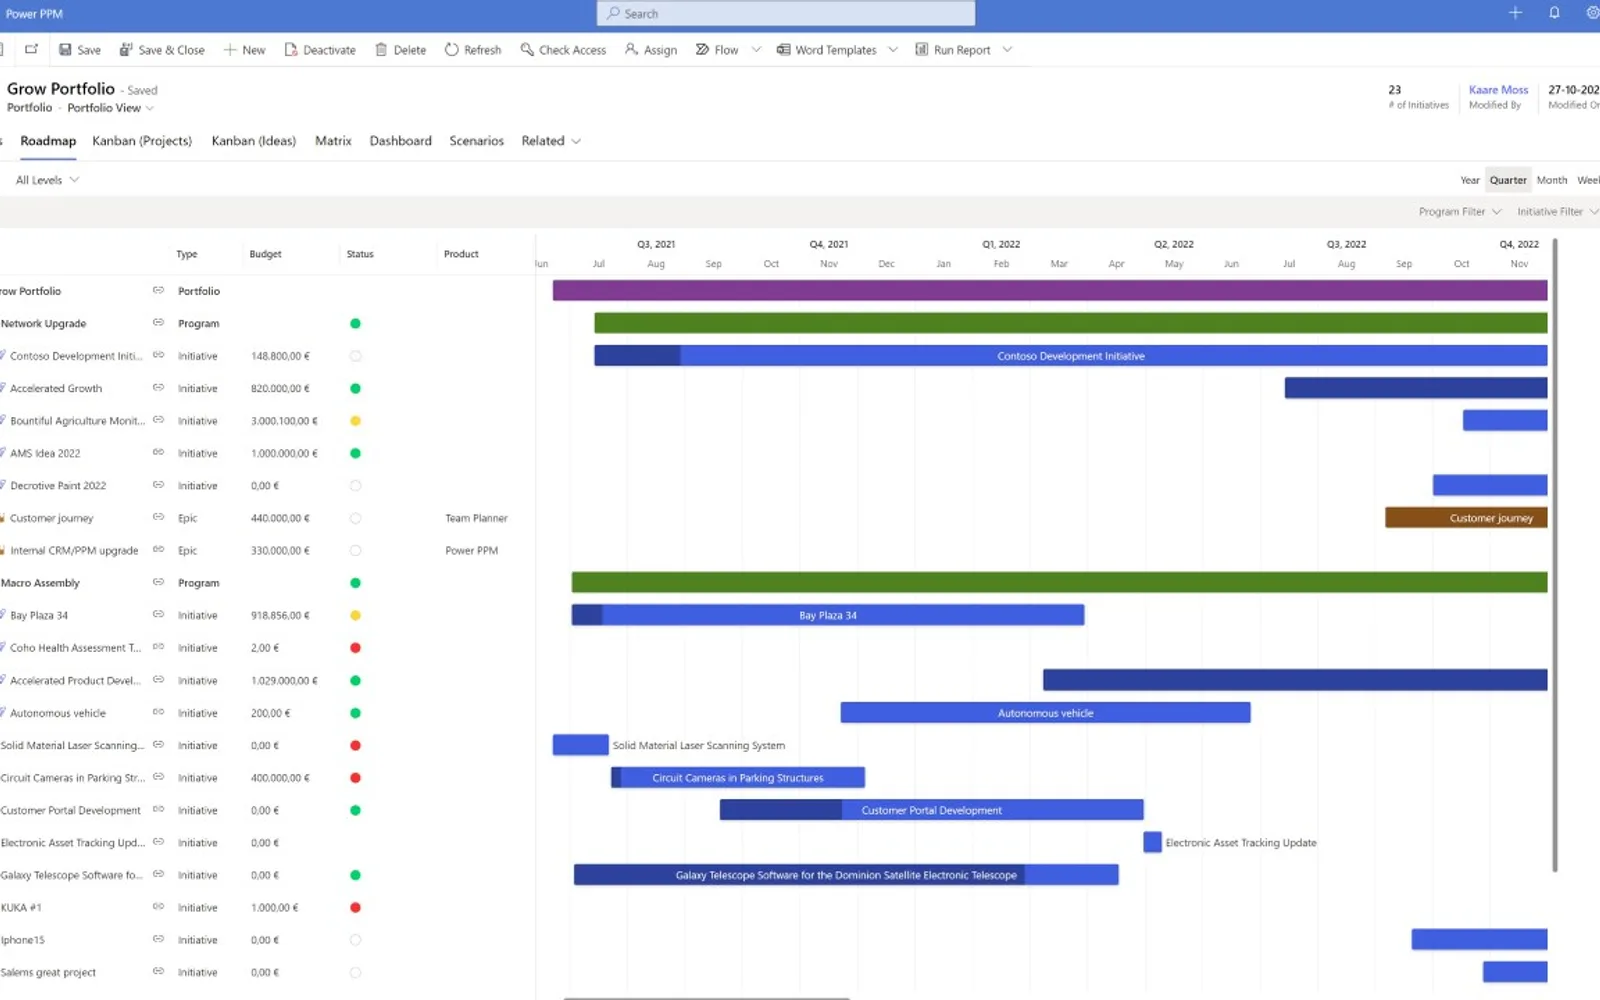The width and height of the screenshot is (1600, 1000).
Task: Open notifications bell icon
Action: 1554,13
